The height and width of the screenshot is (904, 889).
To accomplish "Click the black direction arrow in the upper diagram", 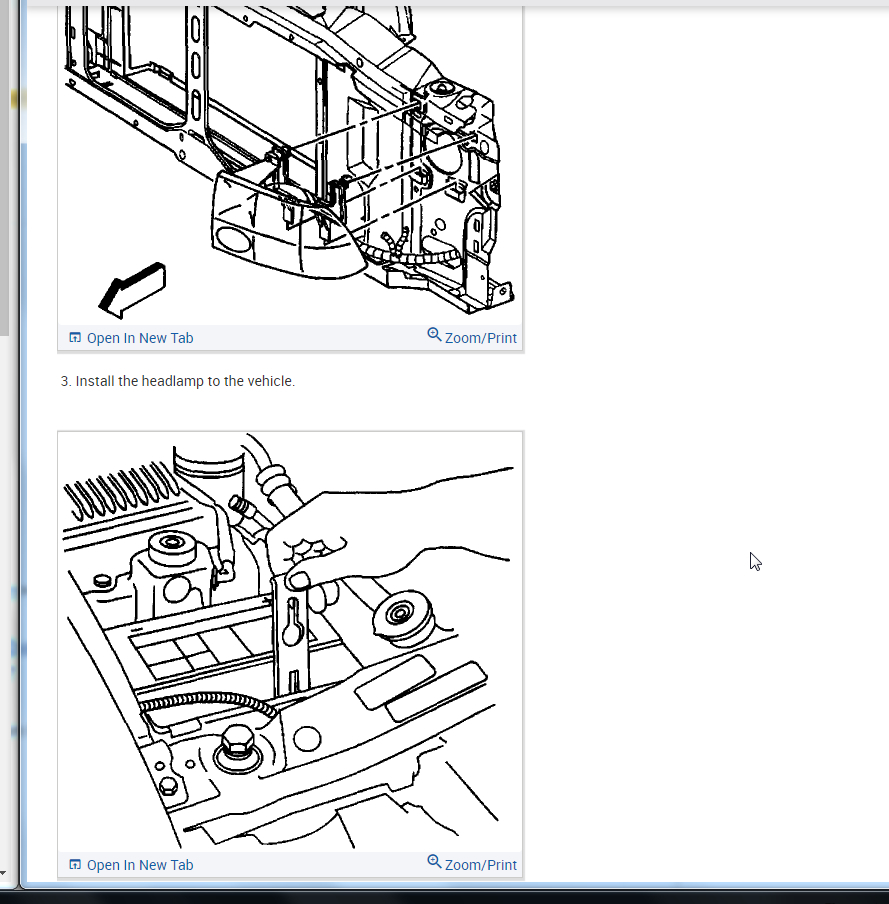I will coord(133,290).
